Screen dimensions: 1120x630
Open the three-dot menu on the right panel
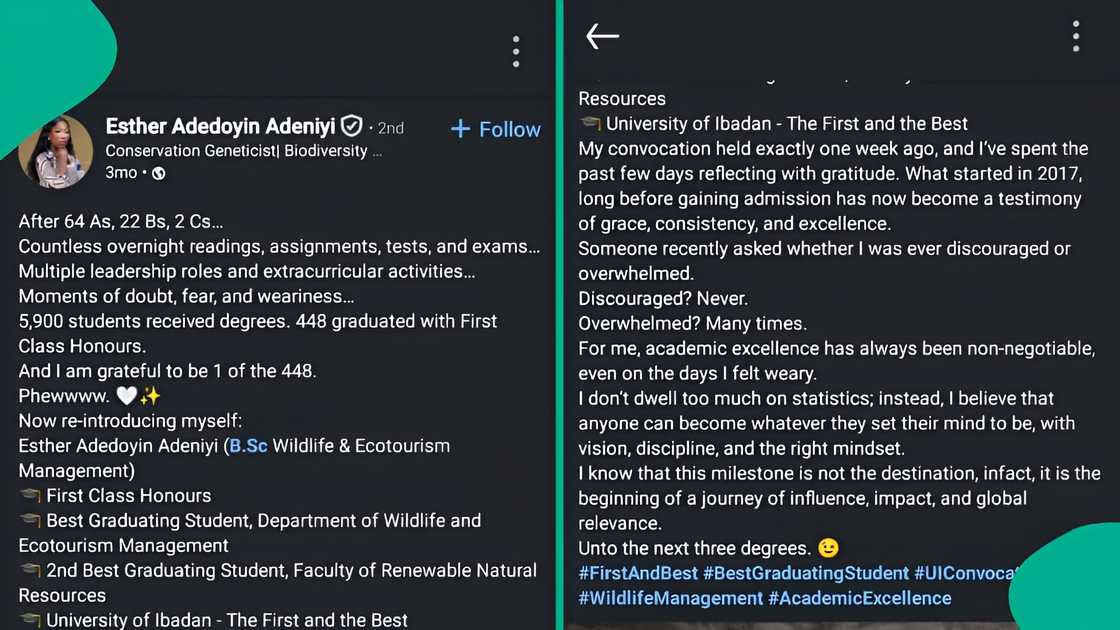pos(1075,36)
